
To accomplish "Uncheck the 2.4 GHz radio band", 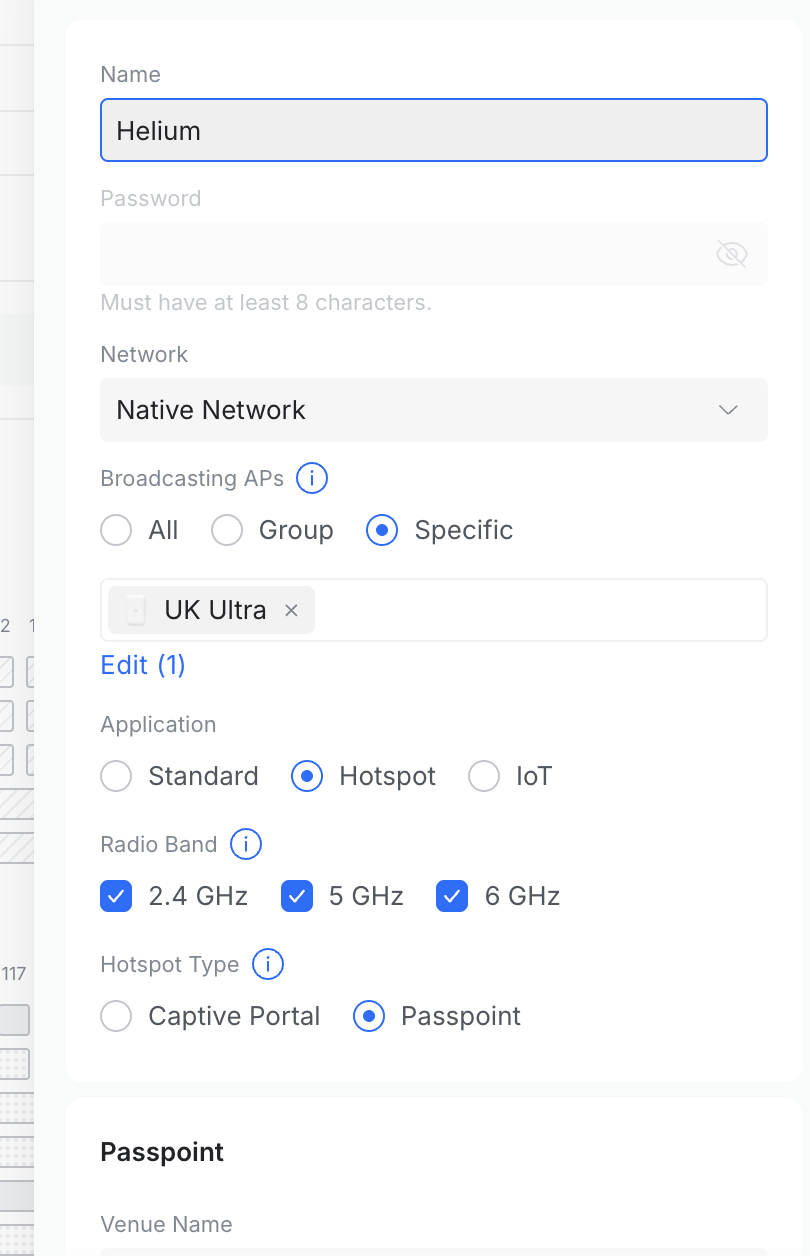I will 117,896.
